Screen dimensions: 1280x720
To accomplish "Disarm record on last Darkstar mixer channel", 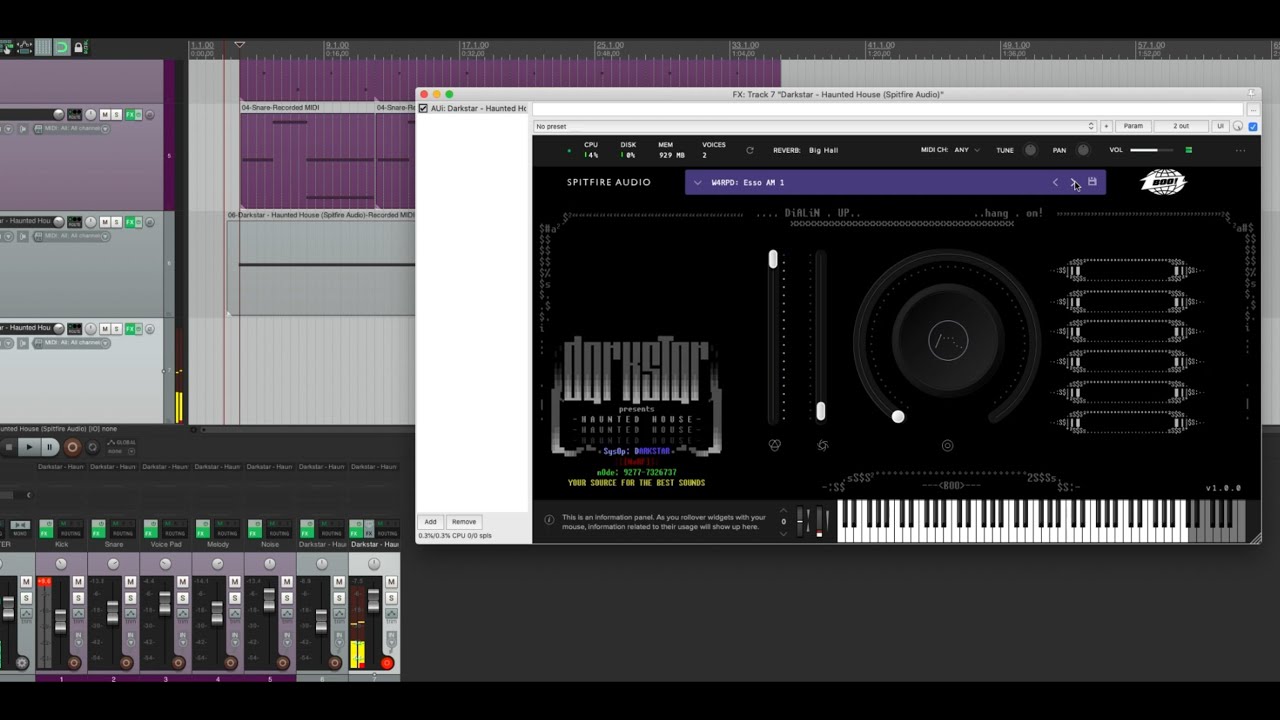I will click(x=387, y=663).
